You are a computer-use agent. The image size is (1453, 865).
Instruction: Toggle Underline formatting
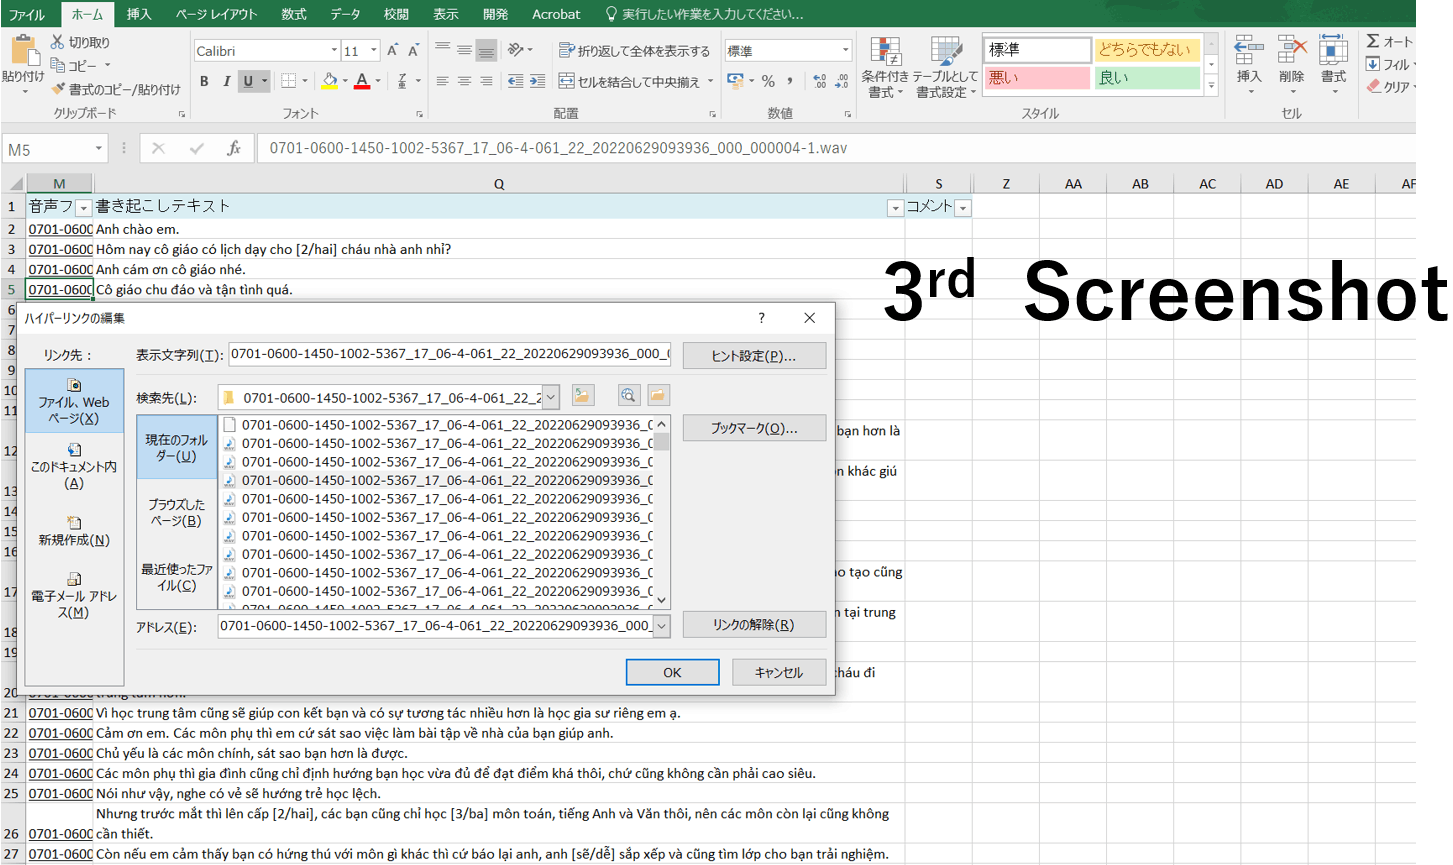tap(247, 81)
